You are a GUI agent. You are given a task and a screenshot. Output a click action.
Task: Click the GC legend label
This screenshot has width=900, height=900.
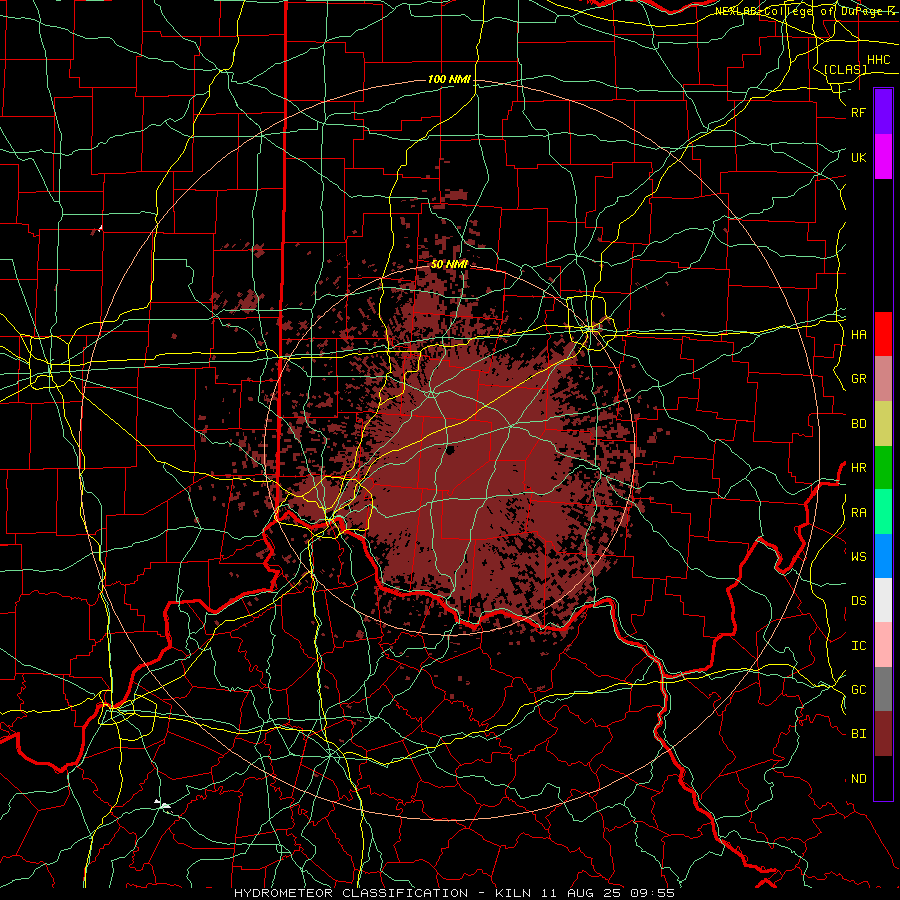[858, 689]
